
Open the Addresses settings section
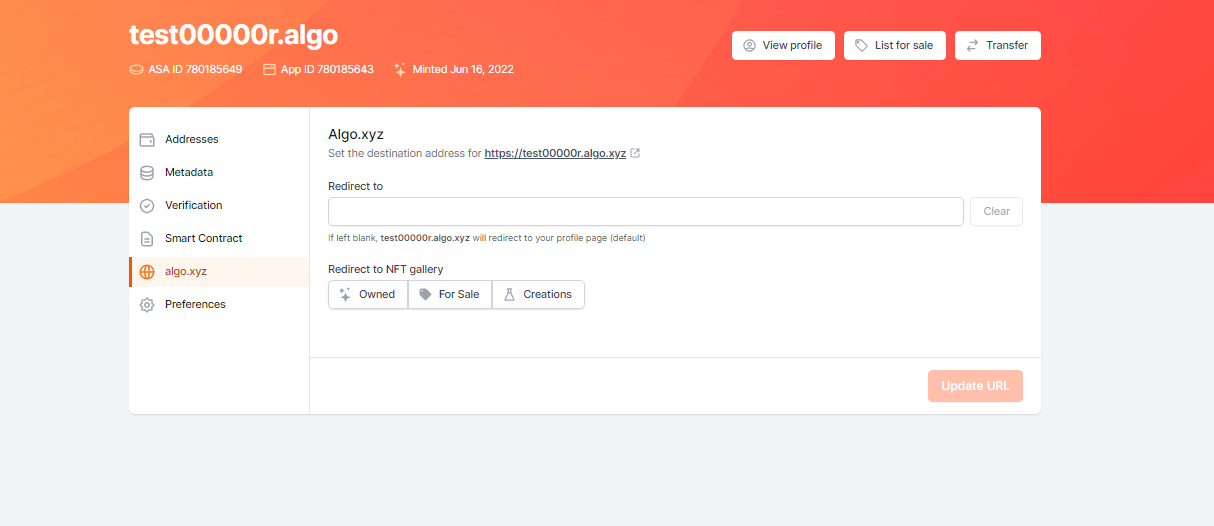pos(191,140)
